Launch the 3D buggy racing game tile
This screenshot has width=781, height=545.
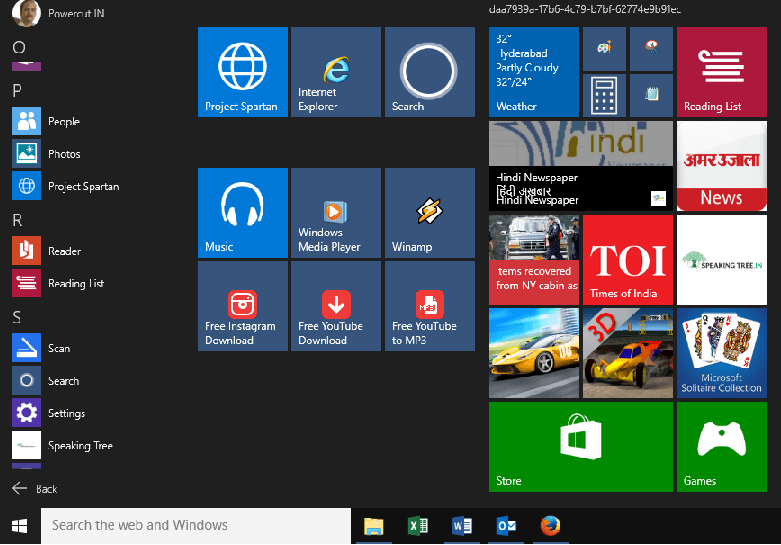(x=628, y=353)
